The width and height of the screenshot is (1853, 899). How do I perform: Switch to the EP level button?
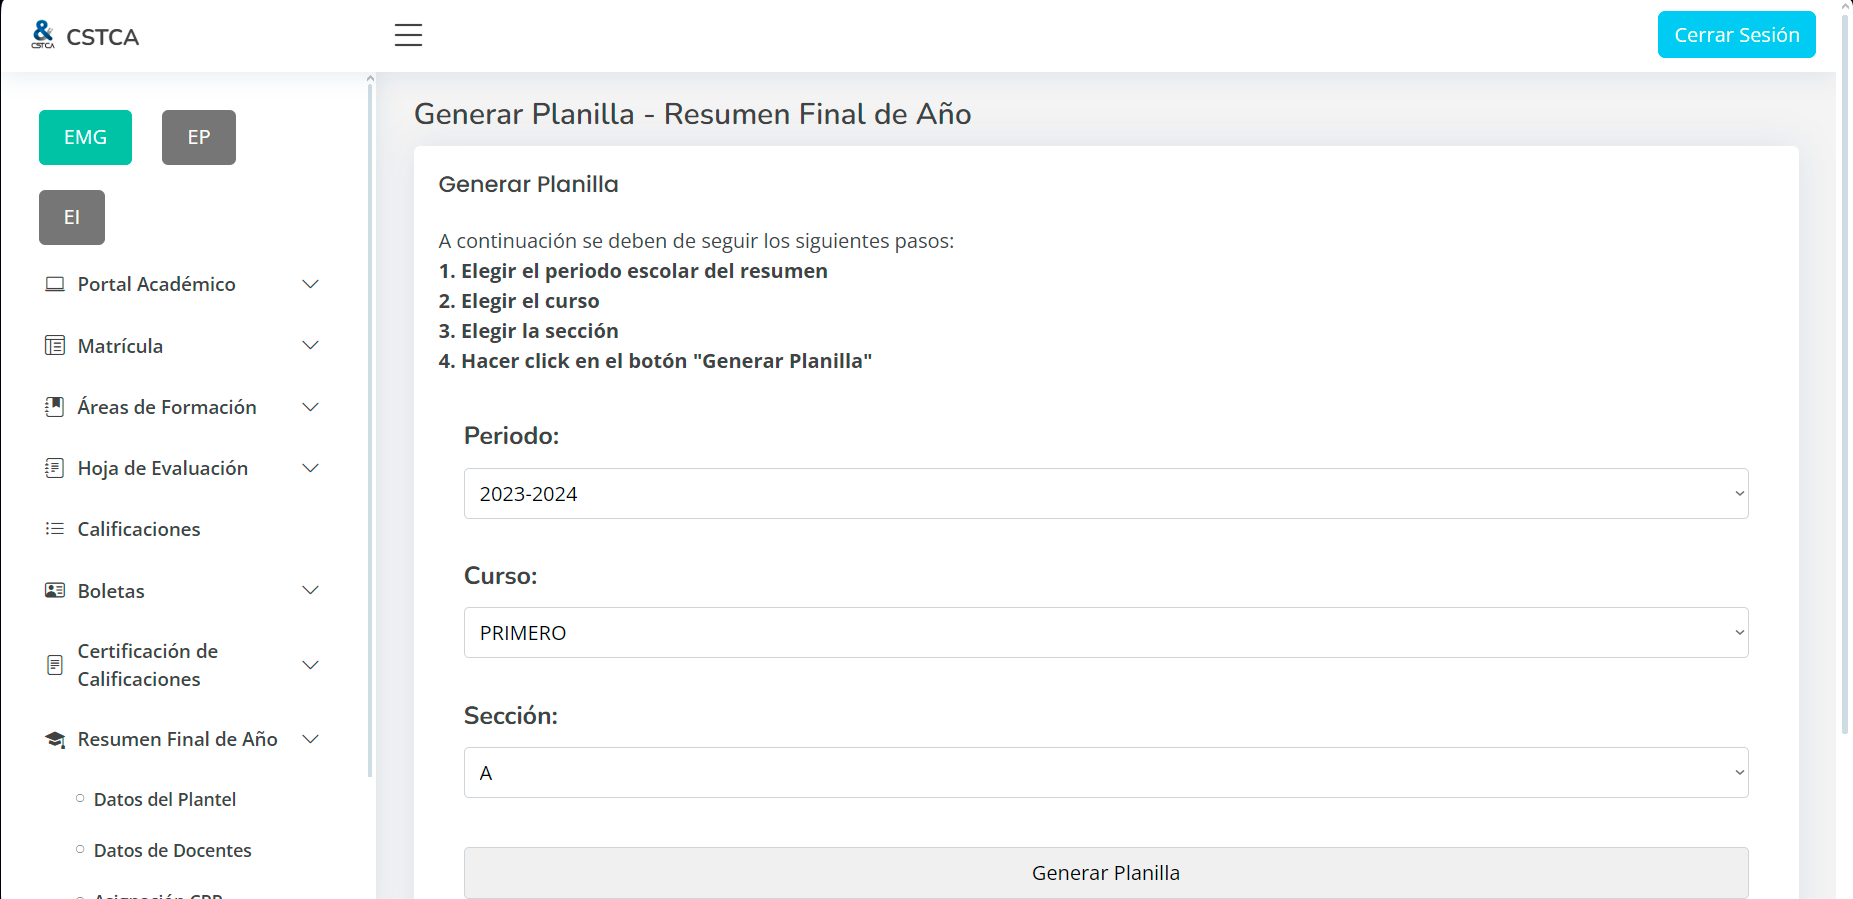pos(199,137)
